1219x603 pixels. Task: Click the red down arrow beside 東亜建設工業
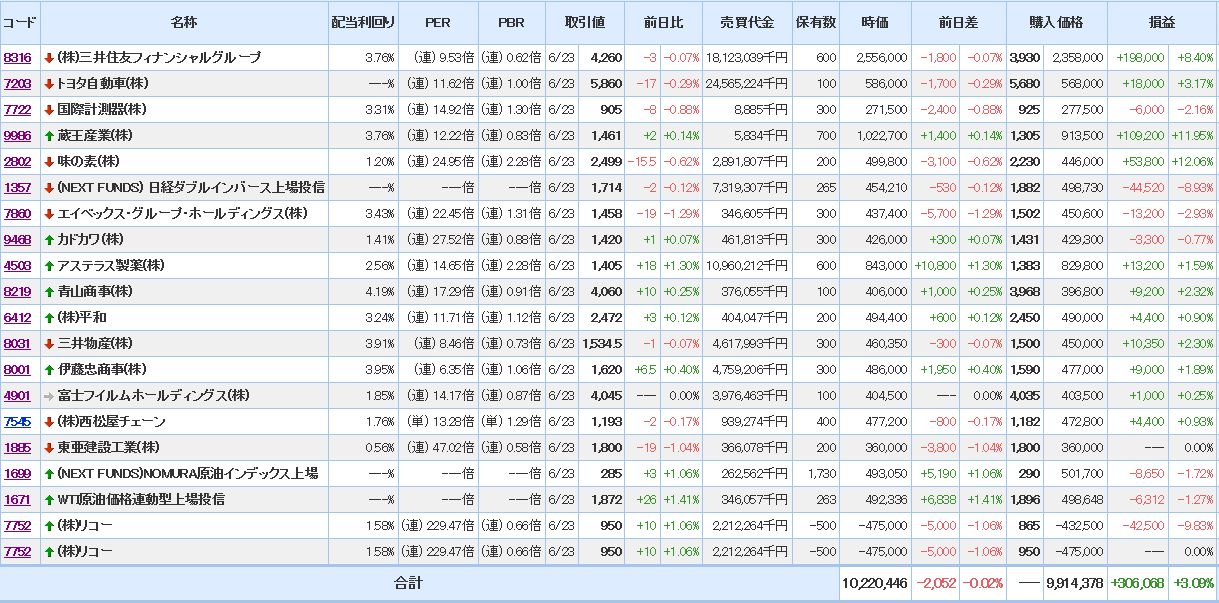[48, 448]
